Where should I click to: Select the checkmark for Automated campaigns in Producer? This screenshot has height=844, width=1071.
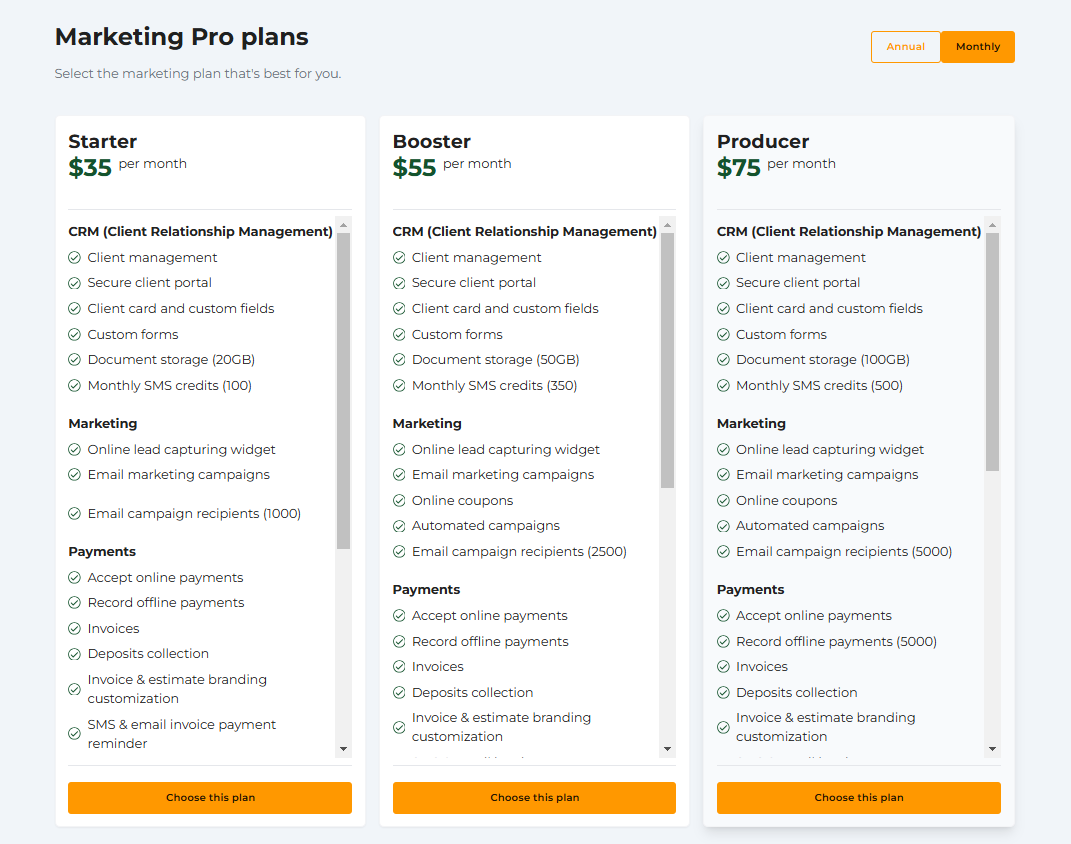coord(723,525)
